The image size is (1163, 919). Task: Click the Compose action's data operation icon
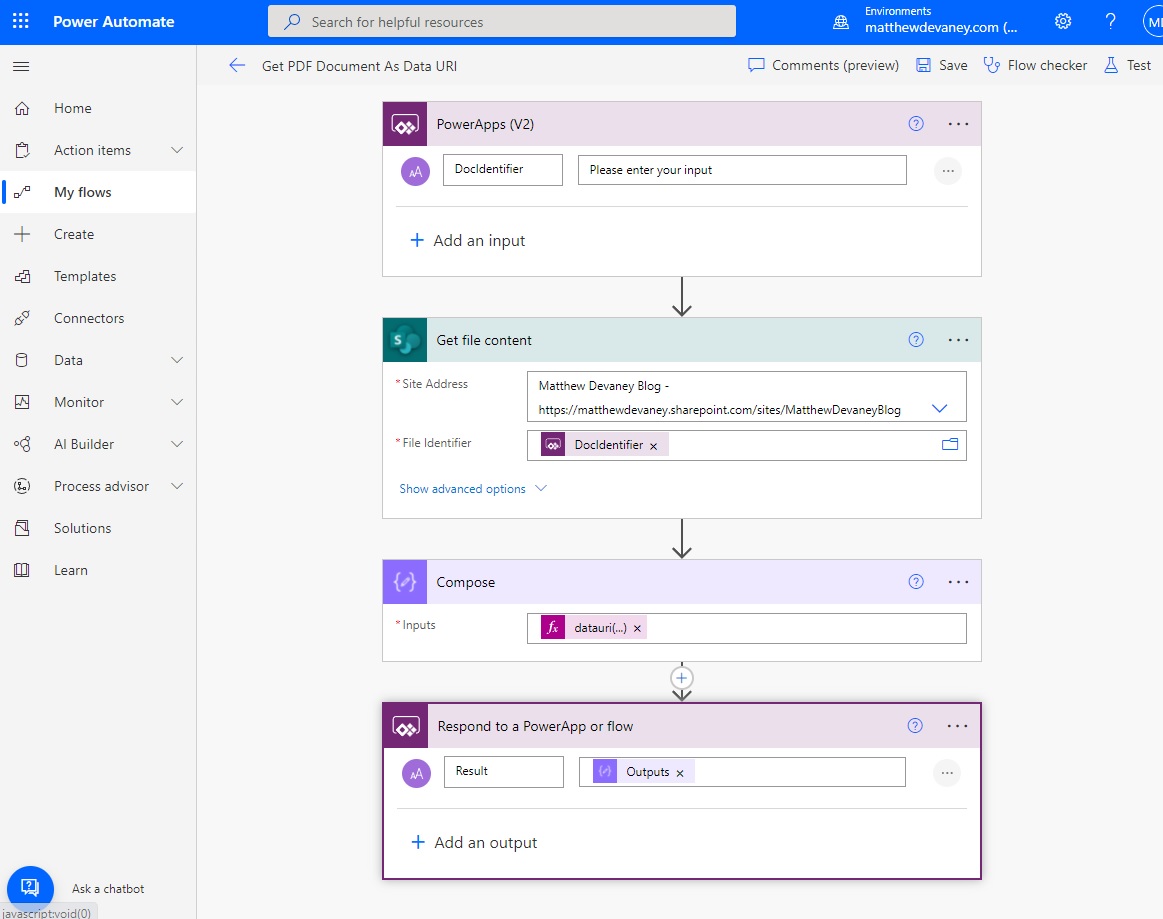point(404,581)
